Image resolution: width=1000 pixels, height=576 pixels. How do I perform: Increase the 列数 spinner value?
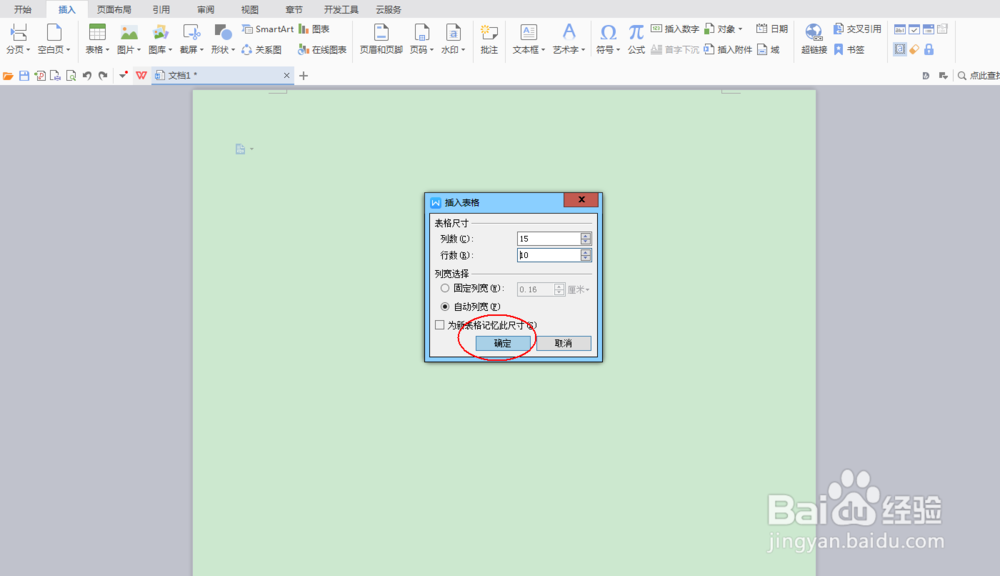586,235
